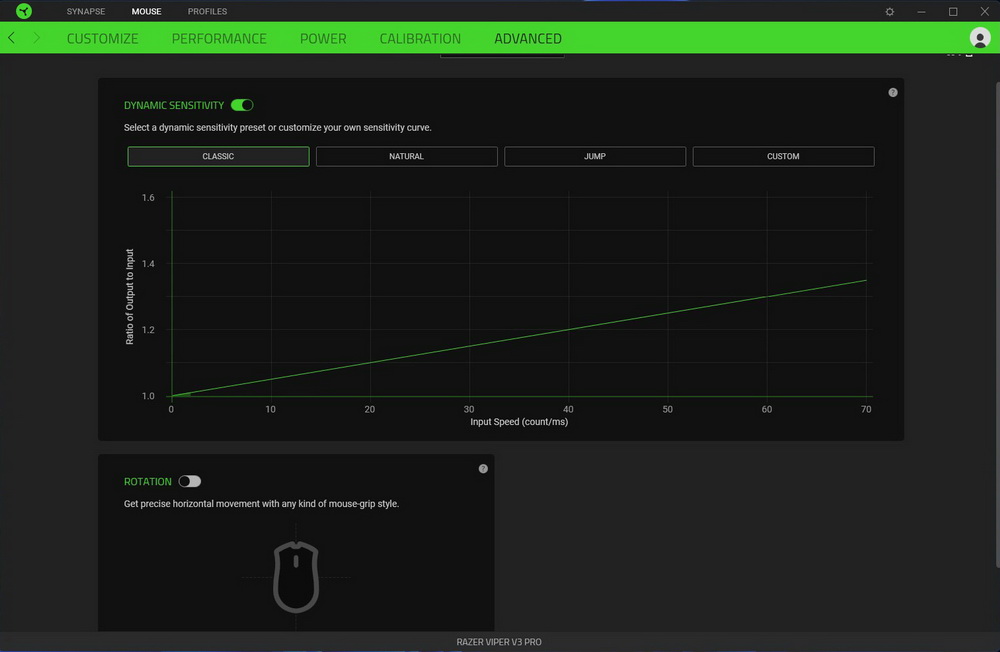Open the Profiles menu

pos(207,12)
